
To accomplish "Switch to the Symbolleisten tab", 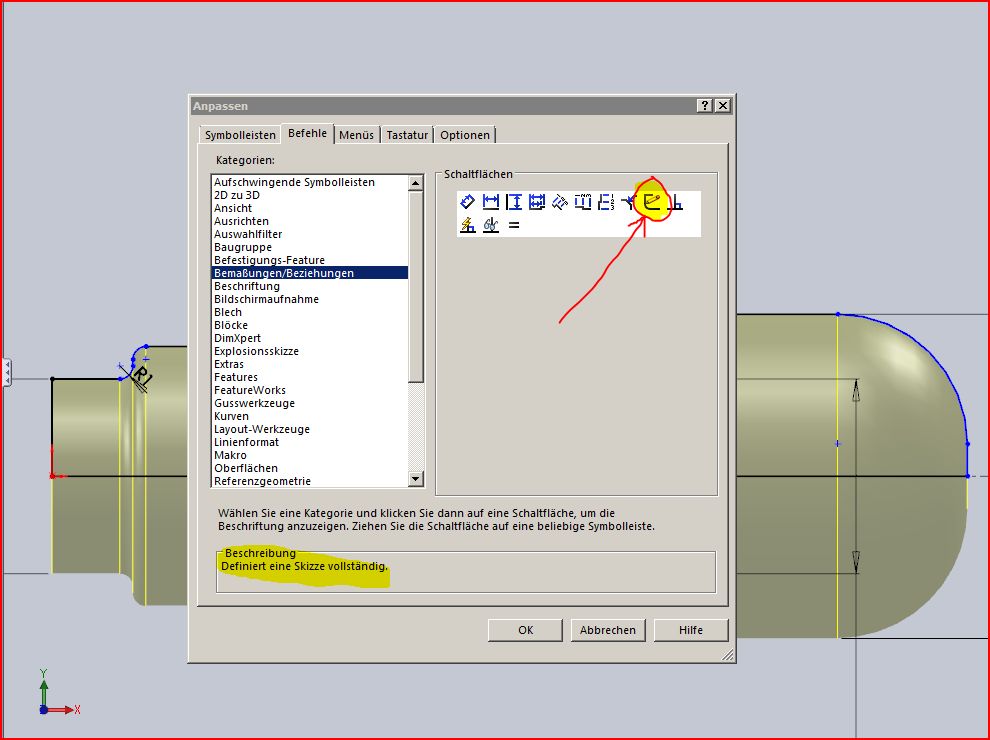I will [240, 135].
